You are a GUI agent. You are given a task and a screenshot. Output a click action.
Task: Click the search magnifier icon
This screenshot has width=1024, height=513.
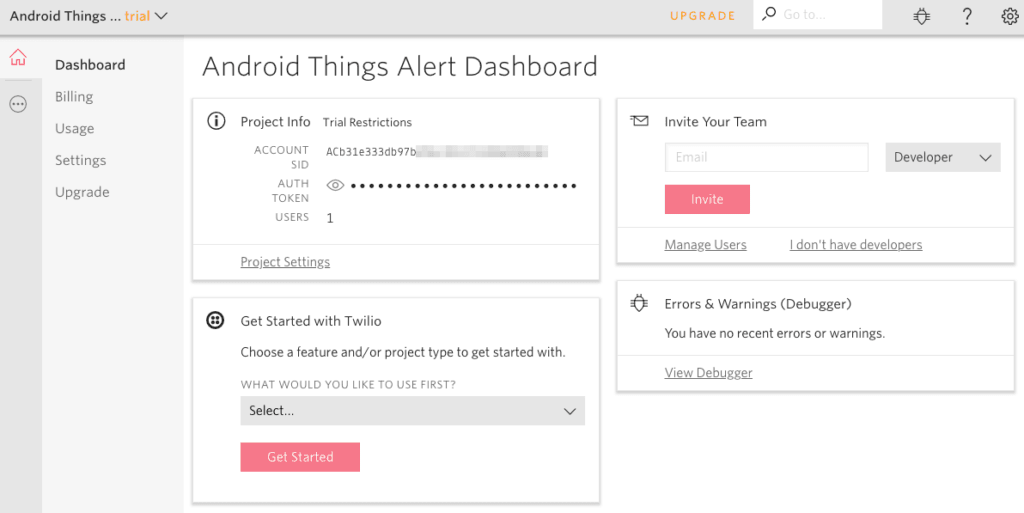(769, 13)
